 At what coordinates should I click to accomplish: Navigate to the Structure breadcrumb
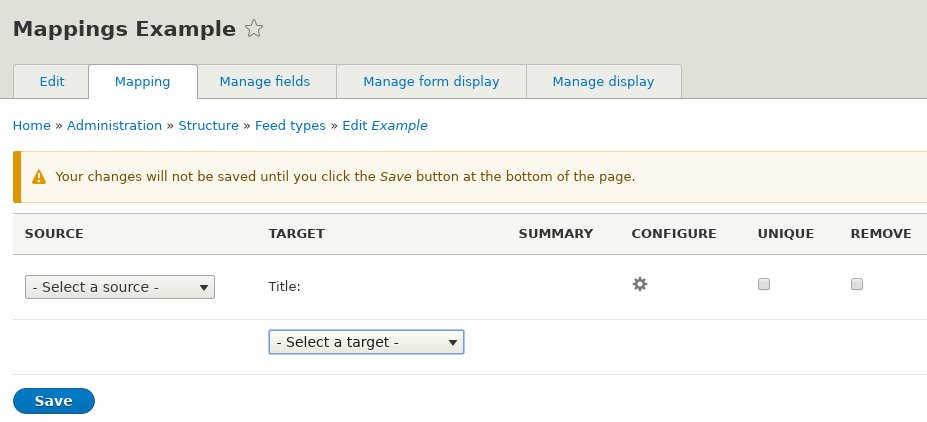pos(209,125)
